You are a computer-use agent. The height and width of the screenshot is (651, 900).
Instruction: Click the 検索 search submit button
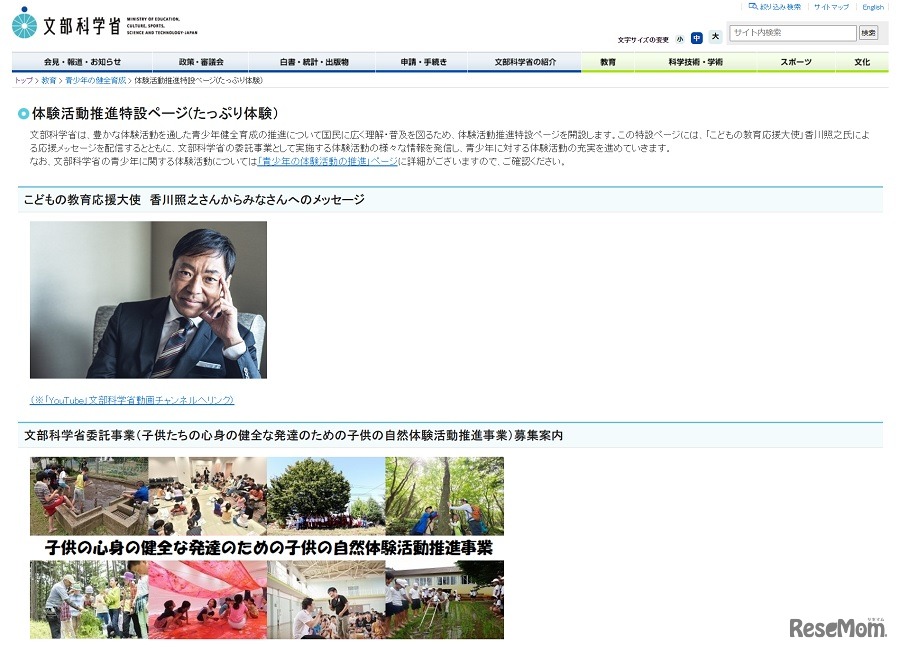tap(866, 32)
